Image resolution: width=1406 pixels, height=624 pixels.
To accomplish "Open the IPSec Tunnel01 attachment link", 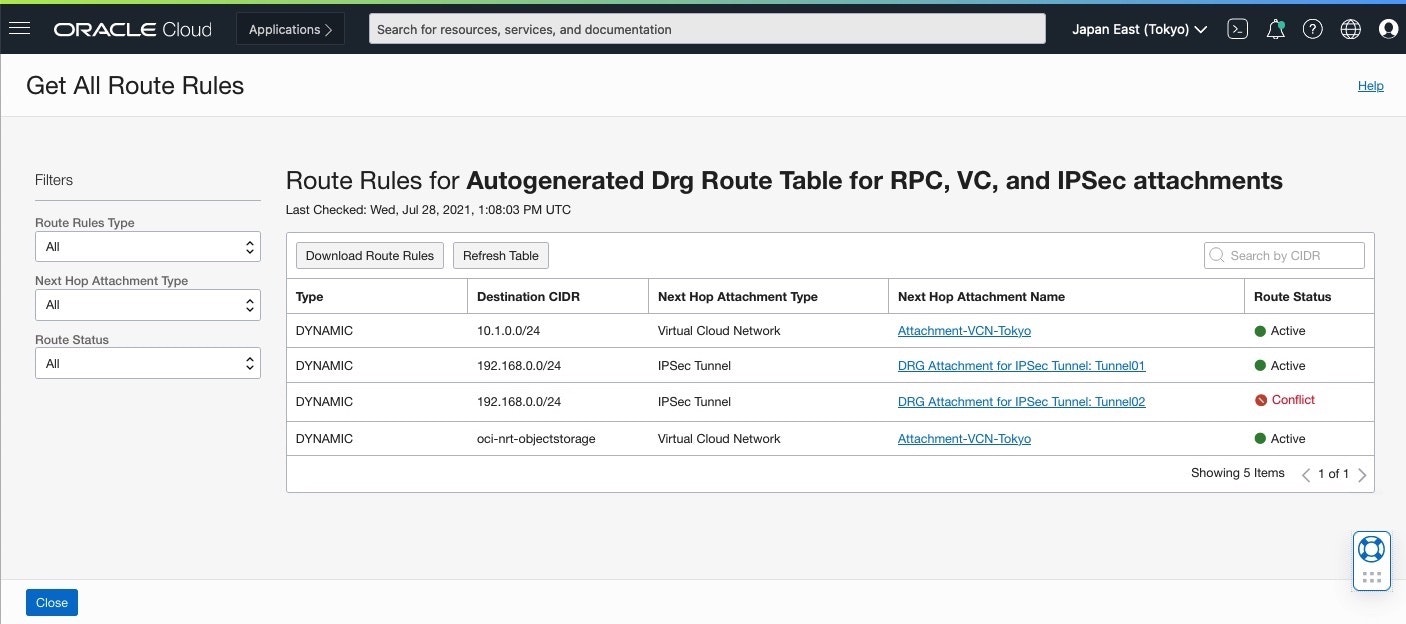I will point(1021,366).
